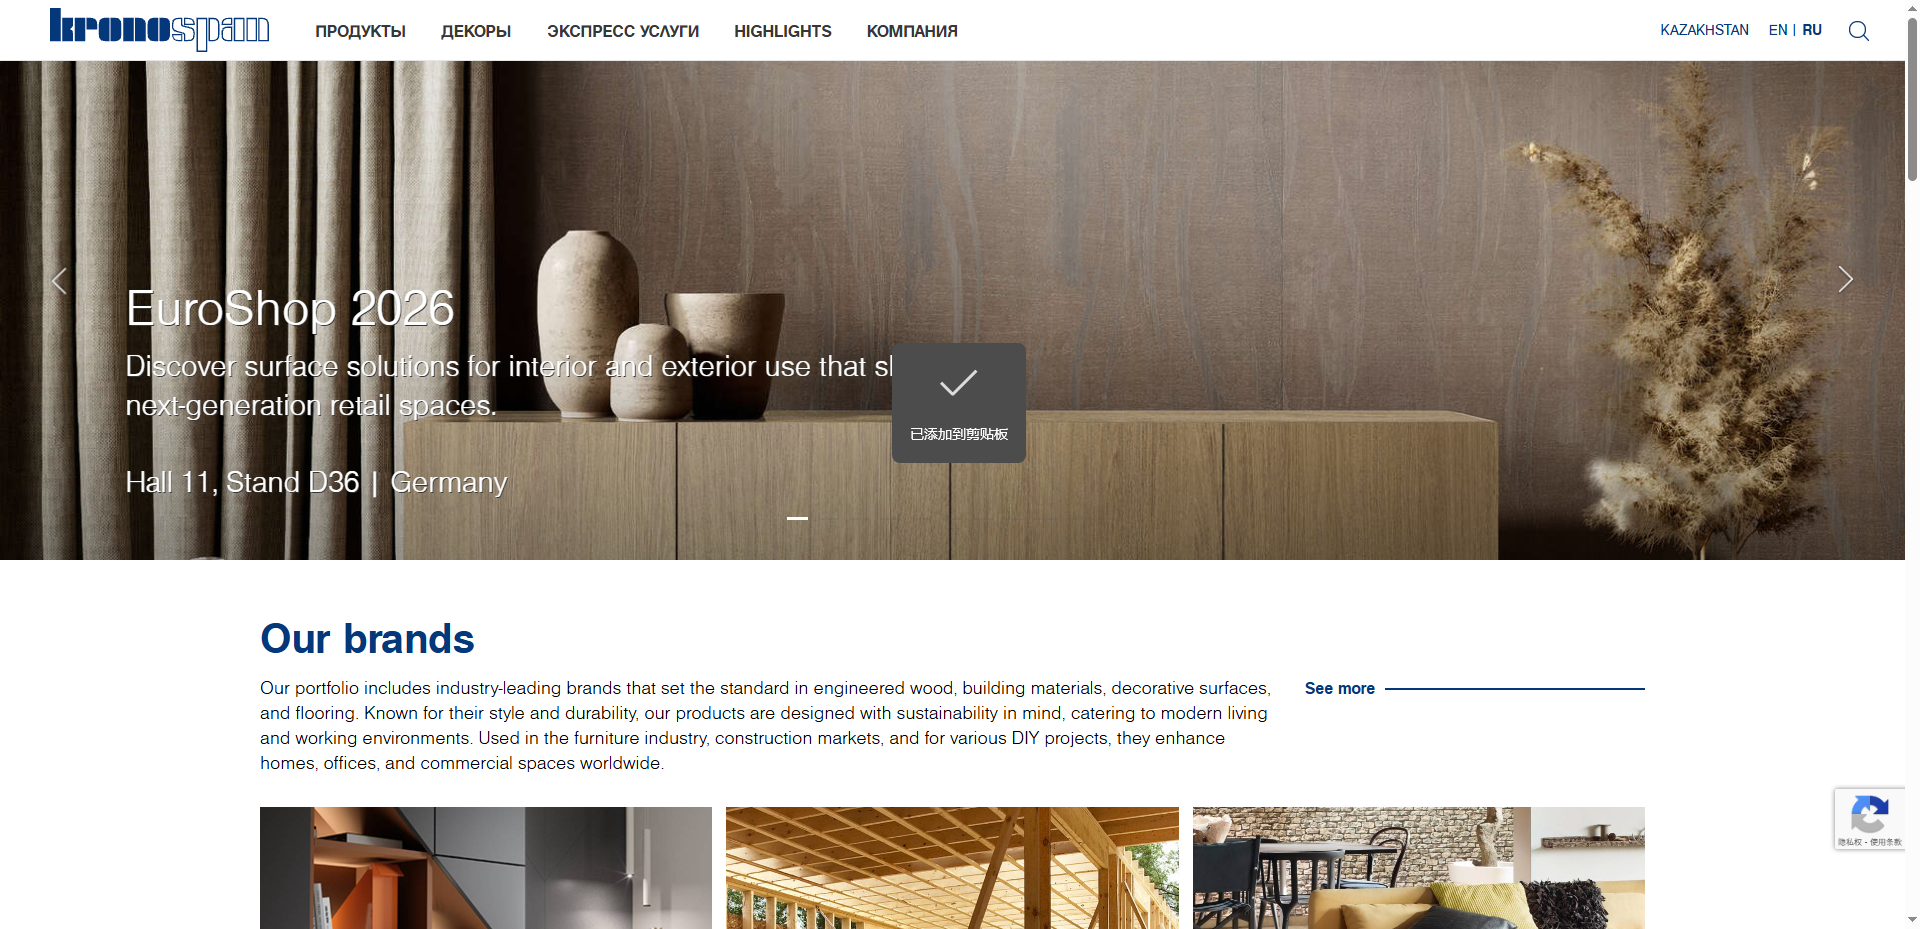
Task: Select the carousel slide indicator dash
Action: pos(797,518)
